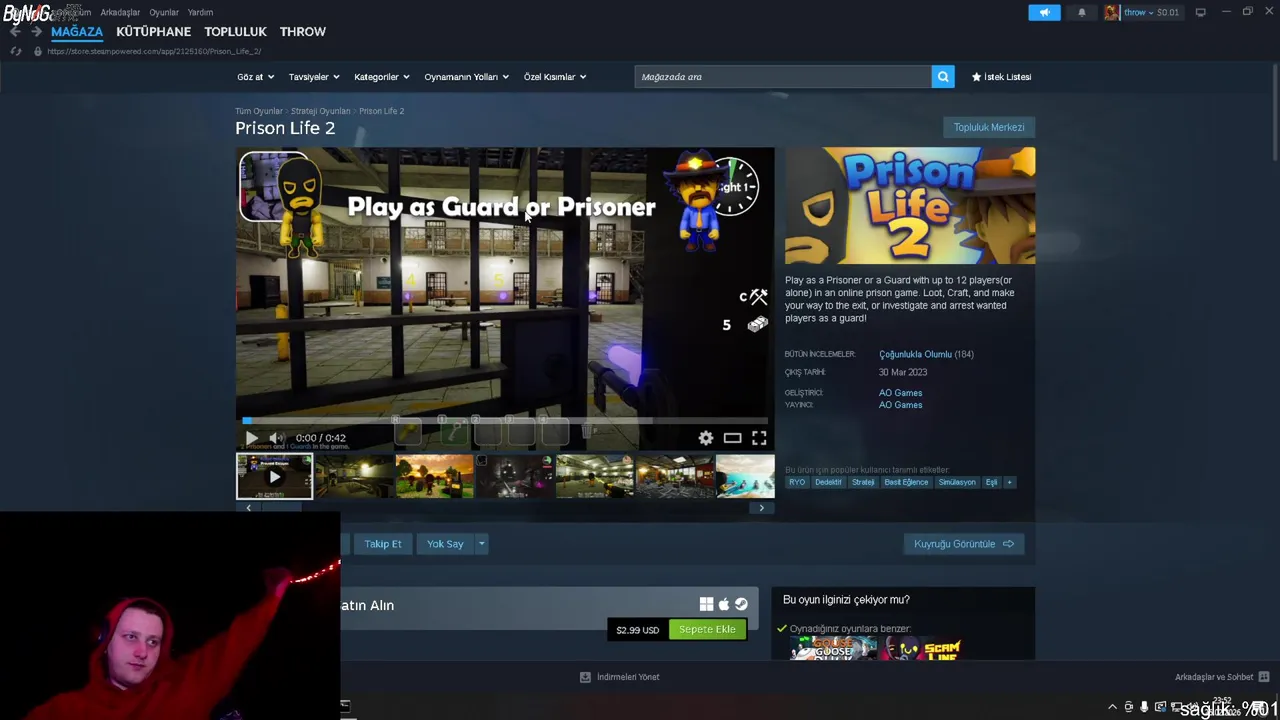Reload the store page
The image size is (1280, 720).
coord(16,51)
